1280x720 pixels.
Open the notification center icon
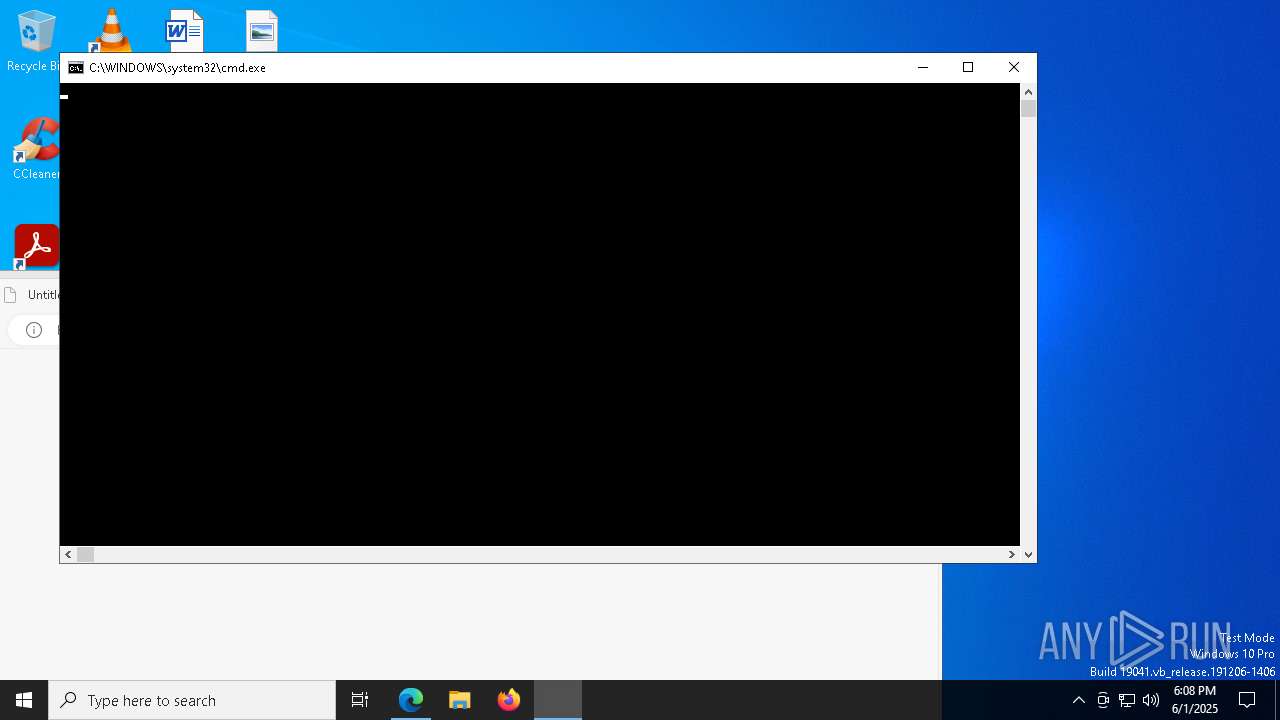[x=1247, y=700]
